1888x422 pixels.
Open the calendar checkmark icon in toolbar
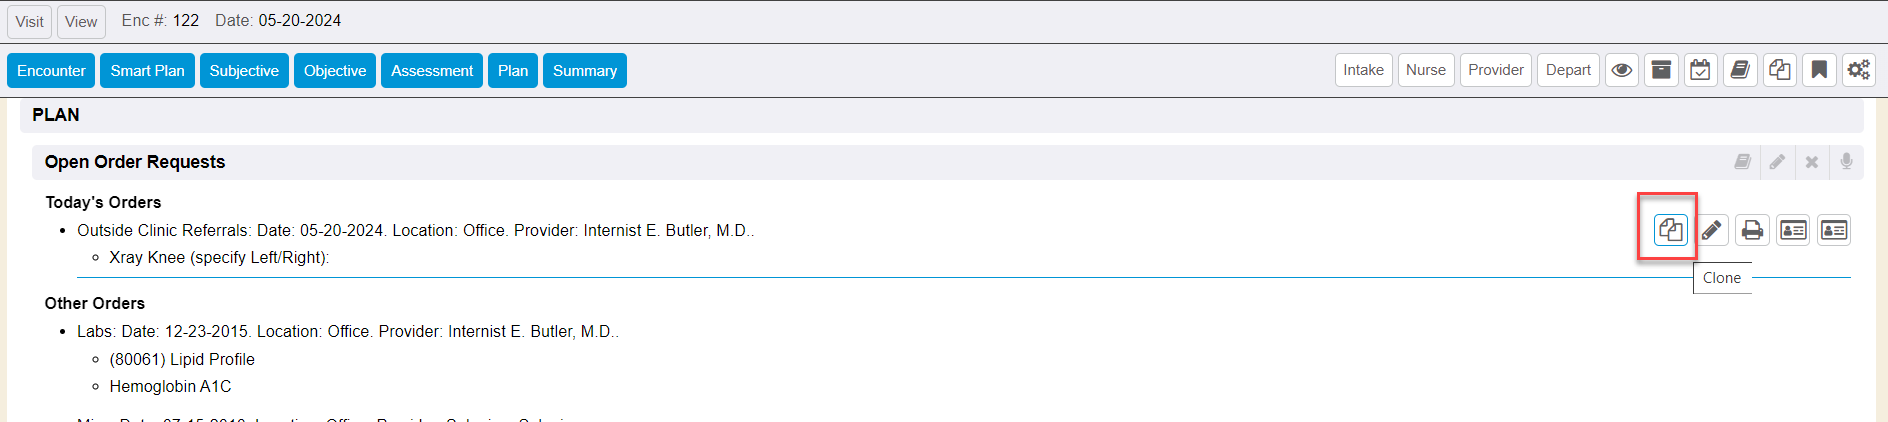click(x=1700, y=70)
